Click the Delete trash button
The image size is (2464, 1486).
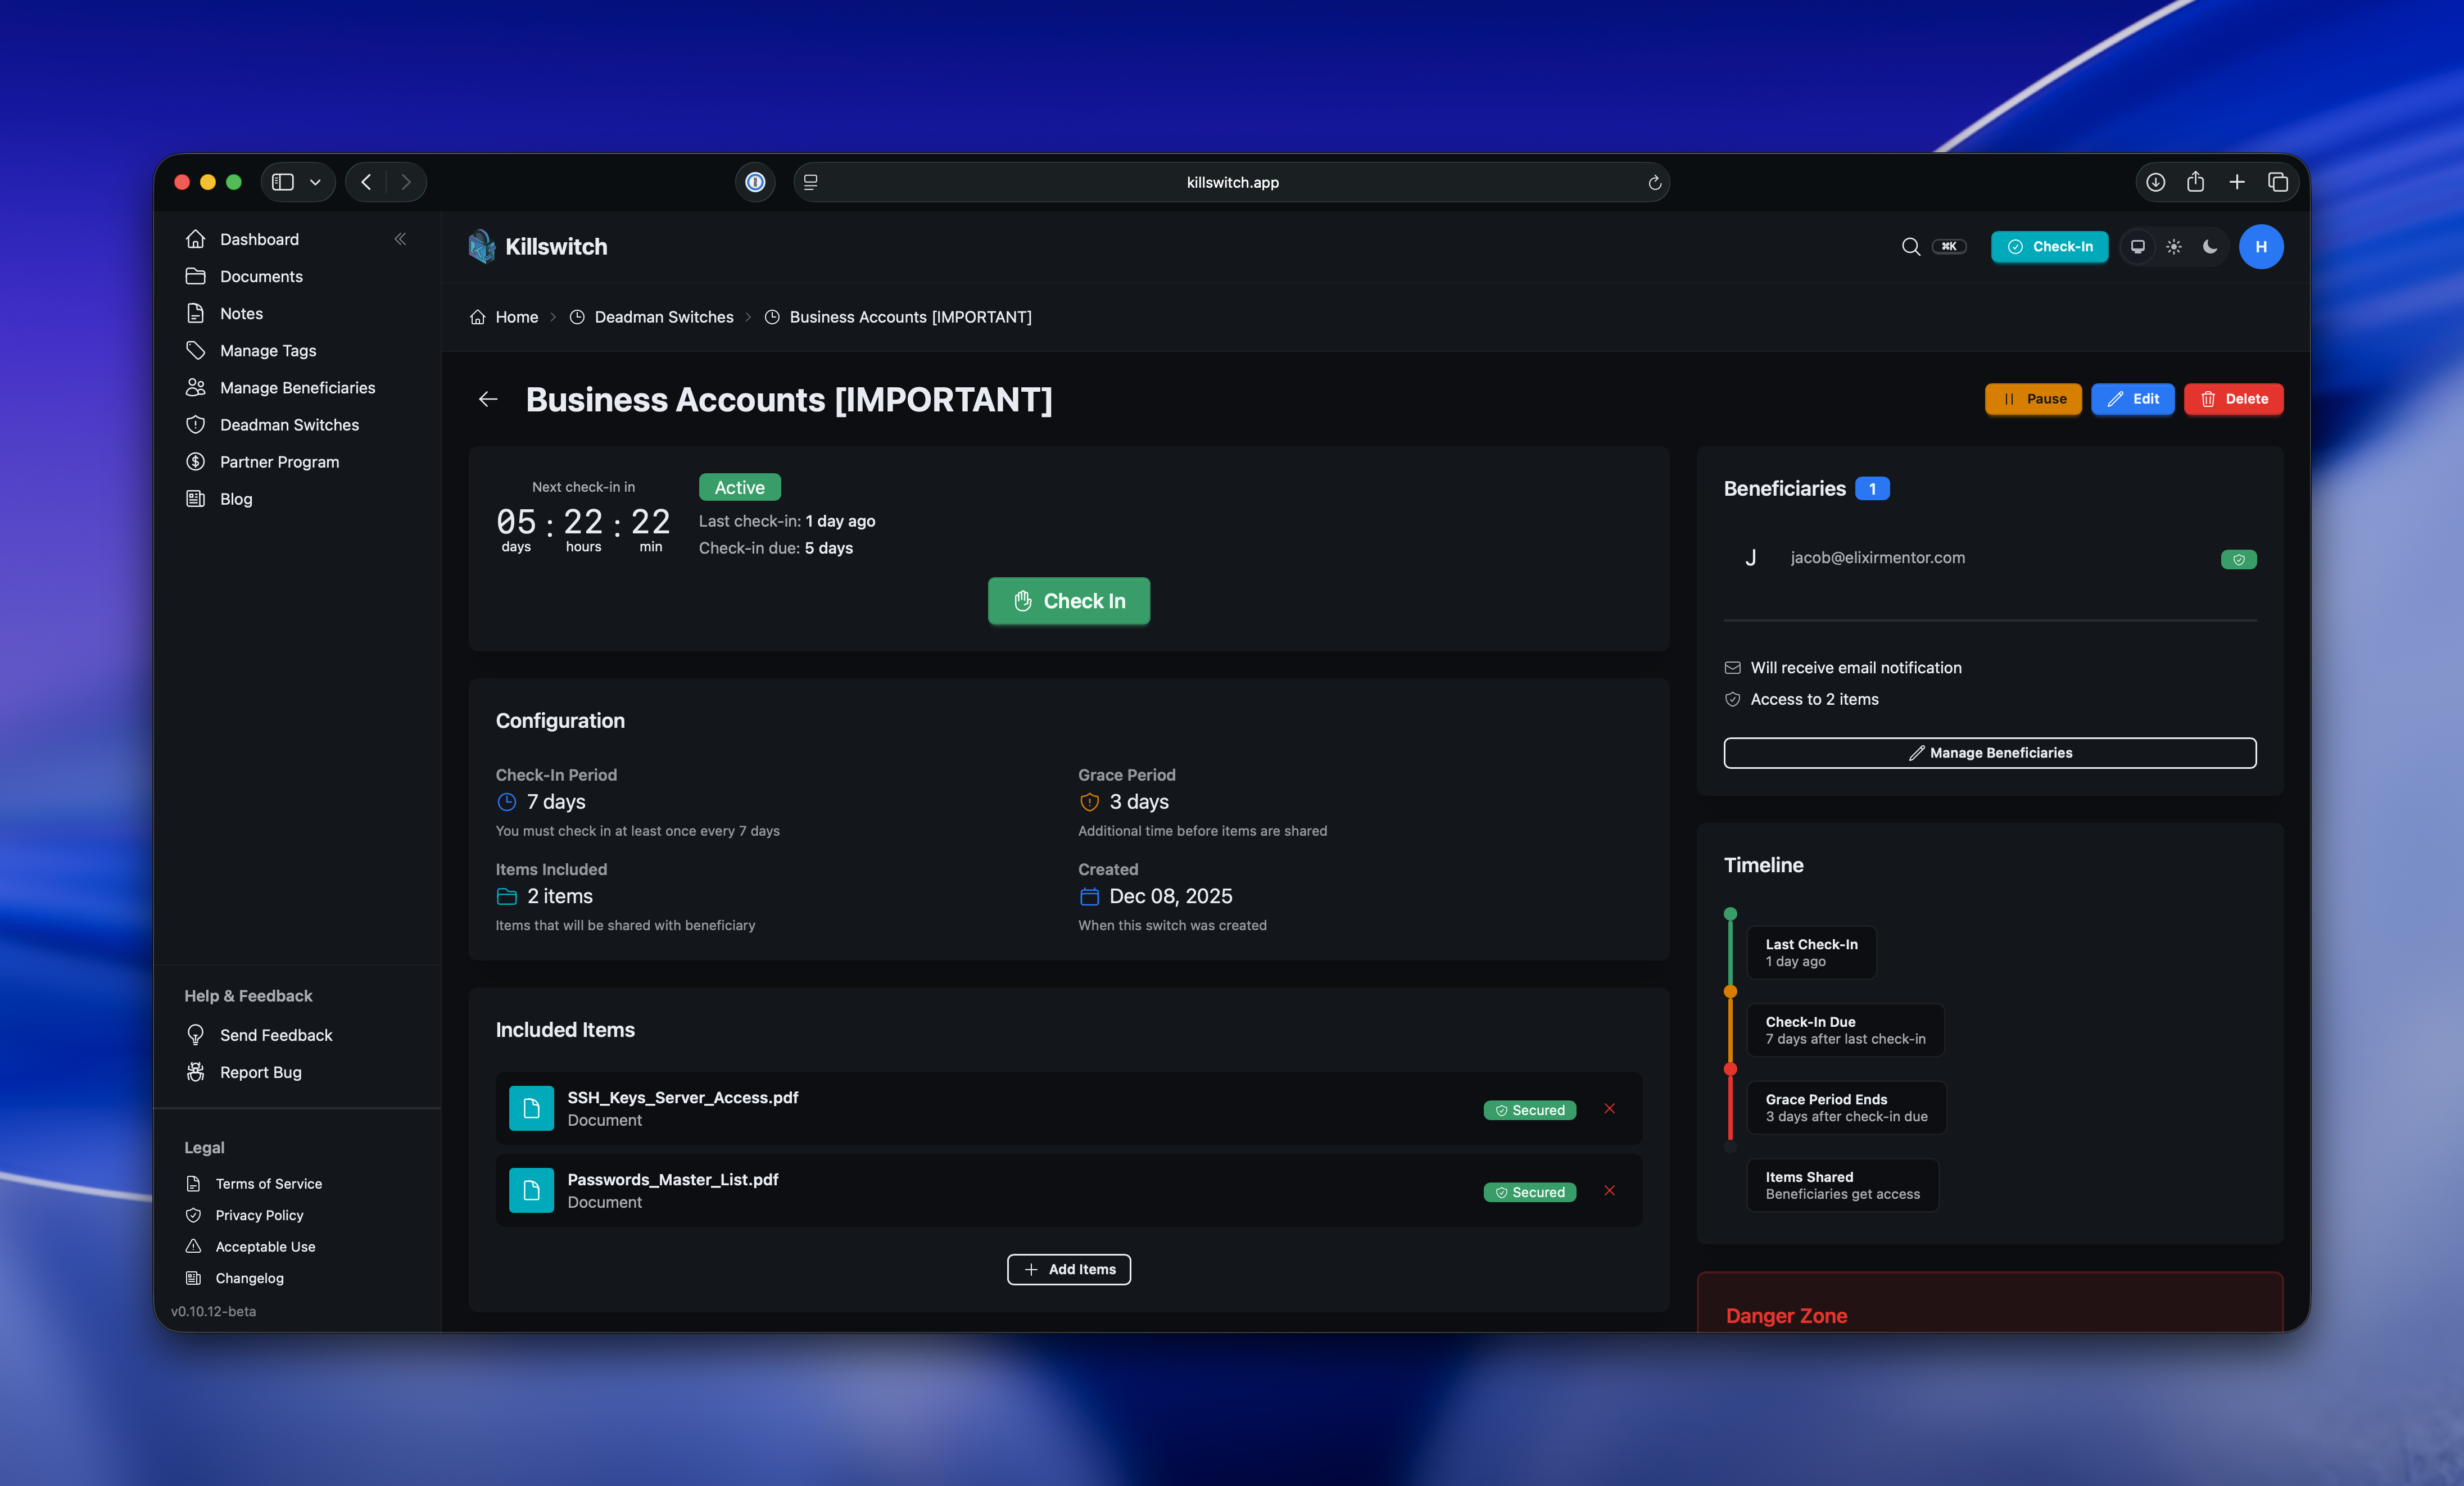(2233, 399)
